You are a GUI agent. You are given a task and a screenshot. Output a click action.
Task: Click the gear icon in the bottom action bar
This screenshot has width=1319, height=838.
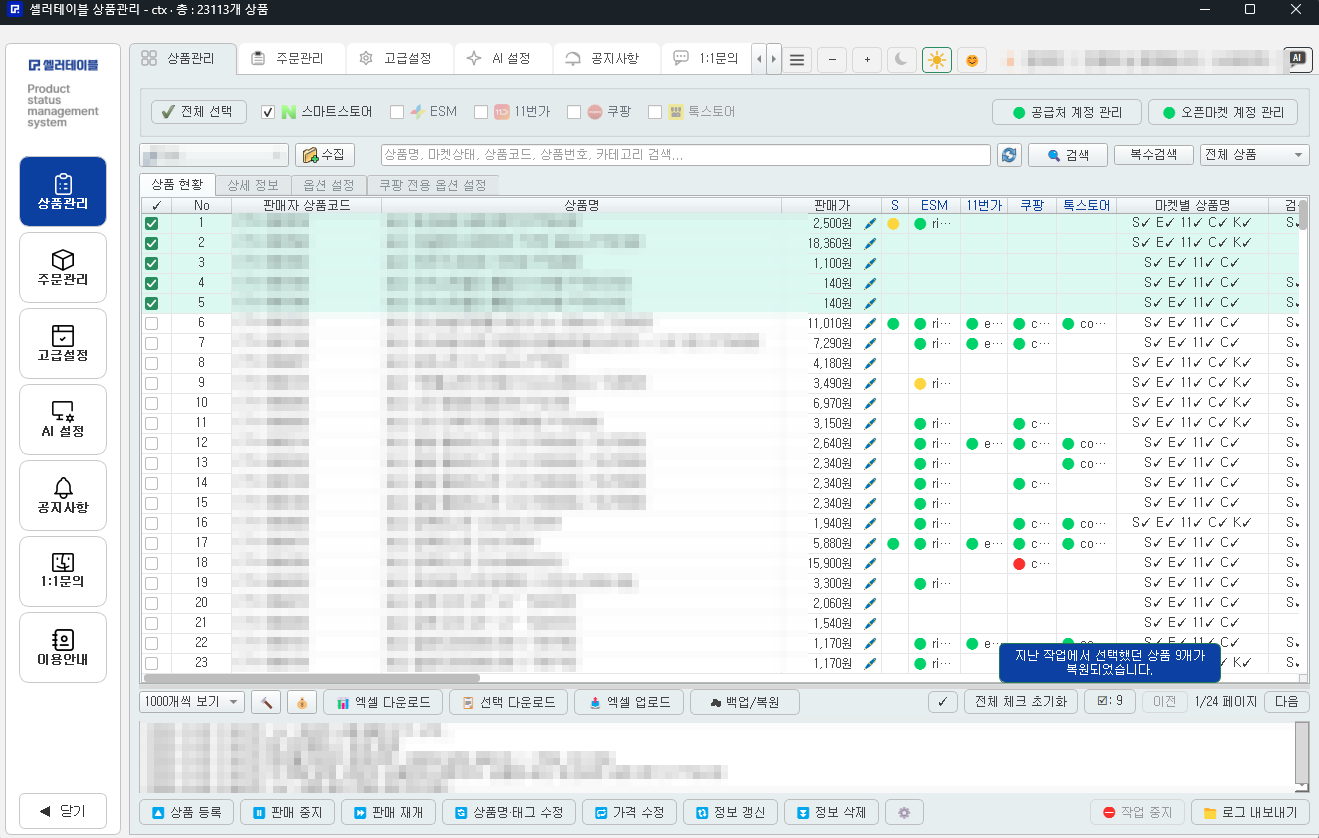[904, 812]
